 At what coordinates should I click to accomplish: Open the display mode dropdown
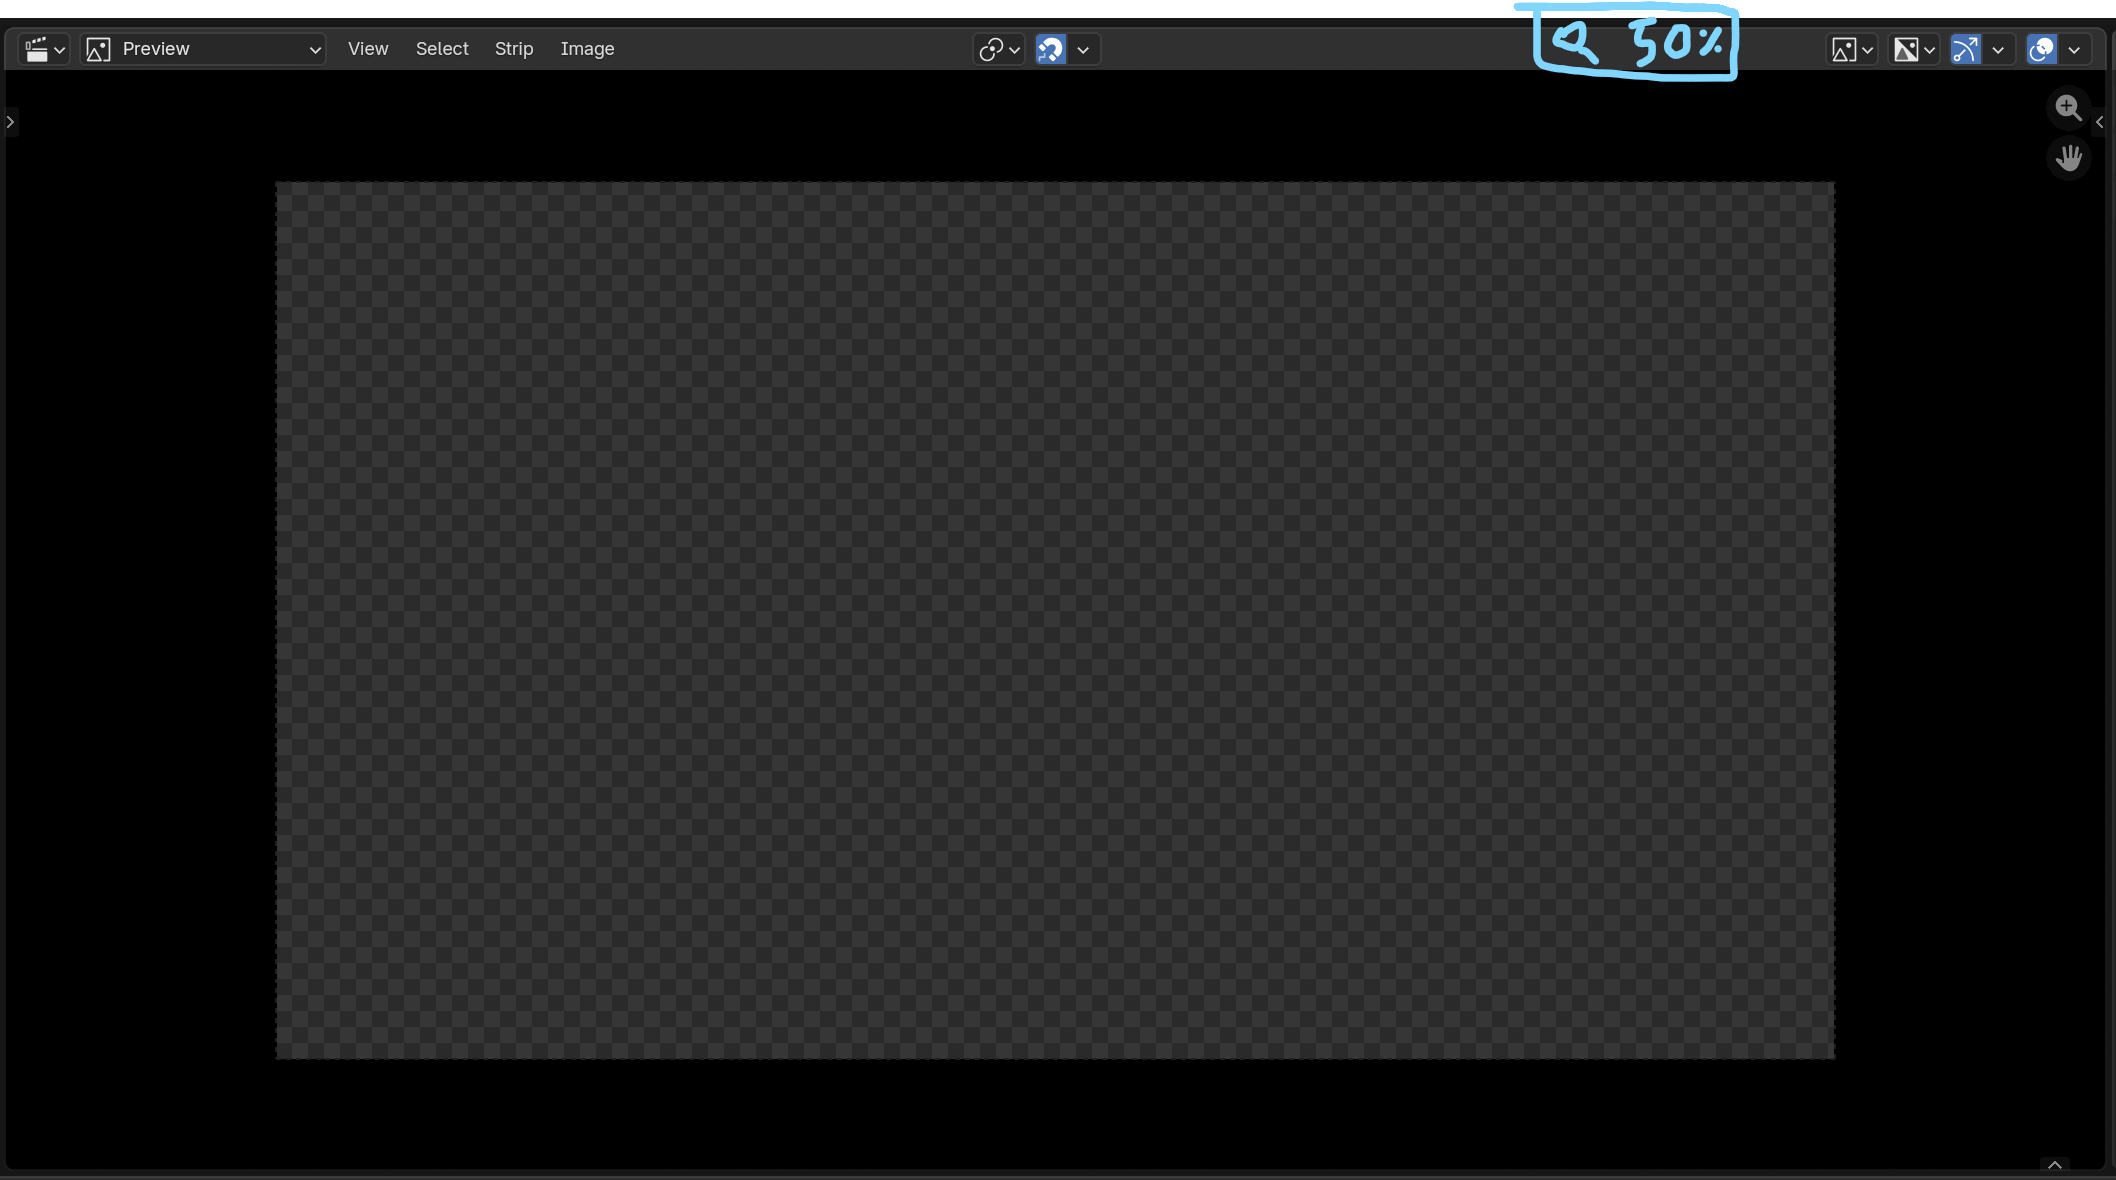(1852, 49)
